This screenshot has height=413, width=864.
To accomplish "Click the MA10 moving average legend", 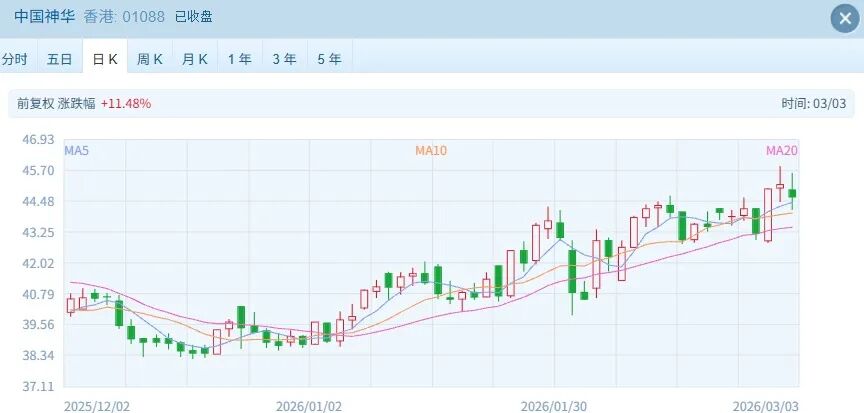I will click(x=431, y=150).
